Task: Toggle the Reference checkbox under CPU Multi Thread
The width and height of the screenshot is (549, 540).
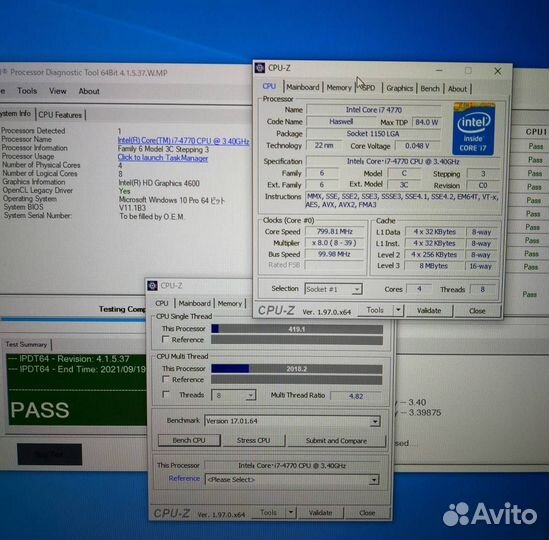Action: point(165,379)
